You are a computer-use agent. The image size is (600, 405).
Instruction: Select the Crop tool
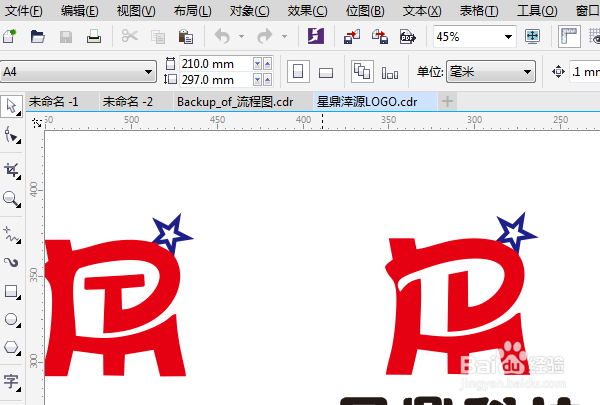[x=12, y=170]
